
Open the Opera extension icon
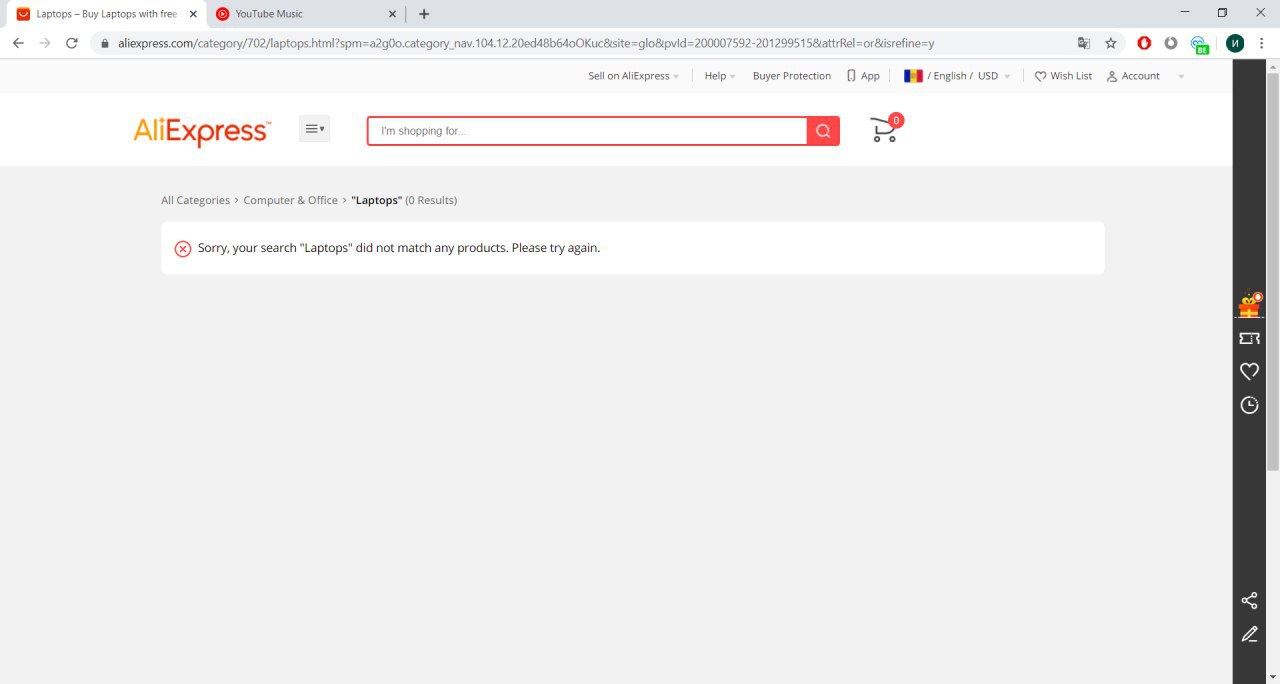[x=1144, y=43]
